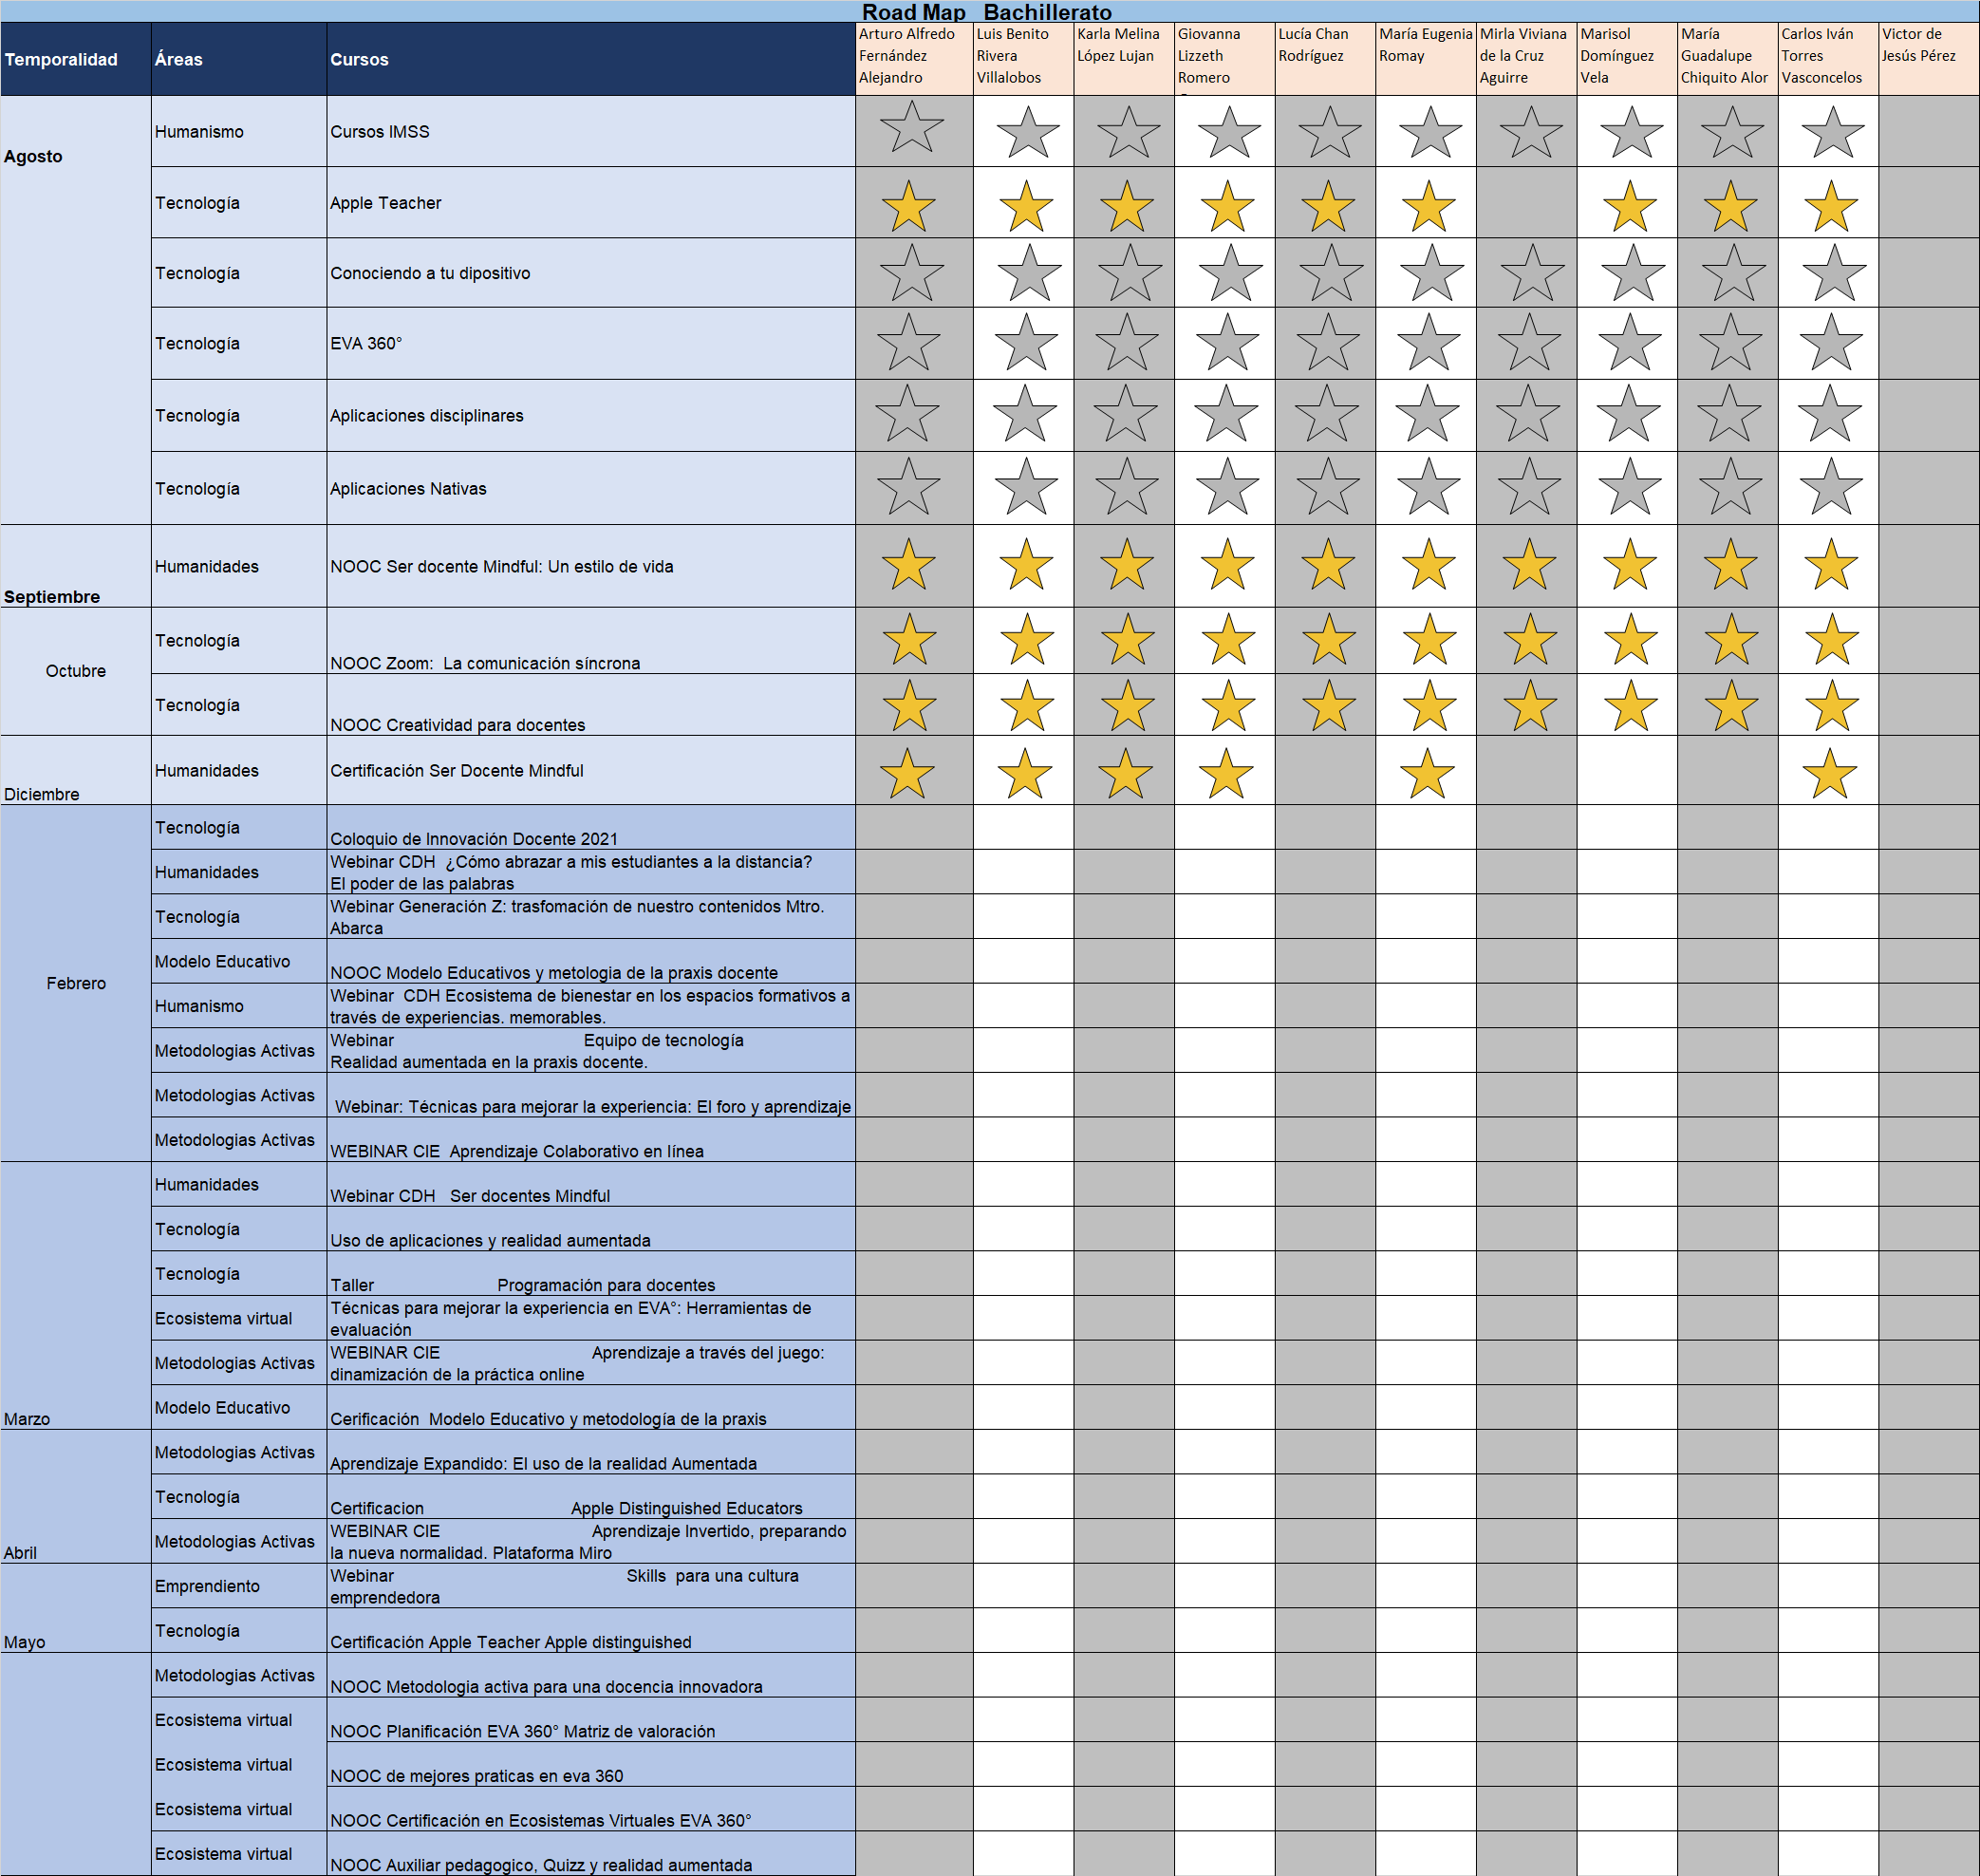This screenshot has width=1980, height=1876.
Task: Click María Eugenia's gray star in Aplicaciones Nativas row
Action: 1428,487
